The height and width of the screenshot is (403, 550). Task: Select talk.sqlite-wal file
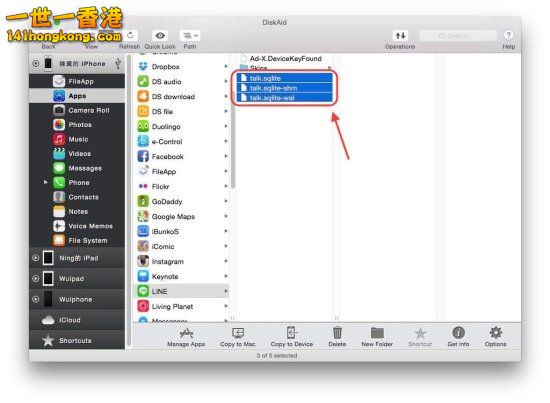click(x=284, y=98)
